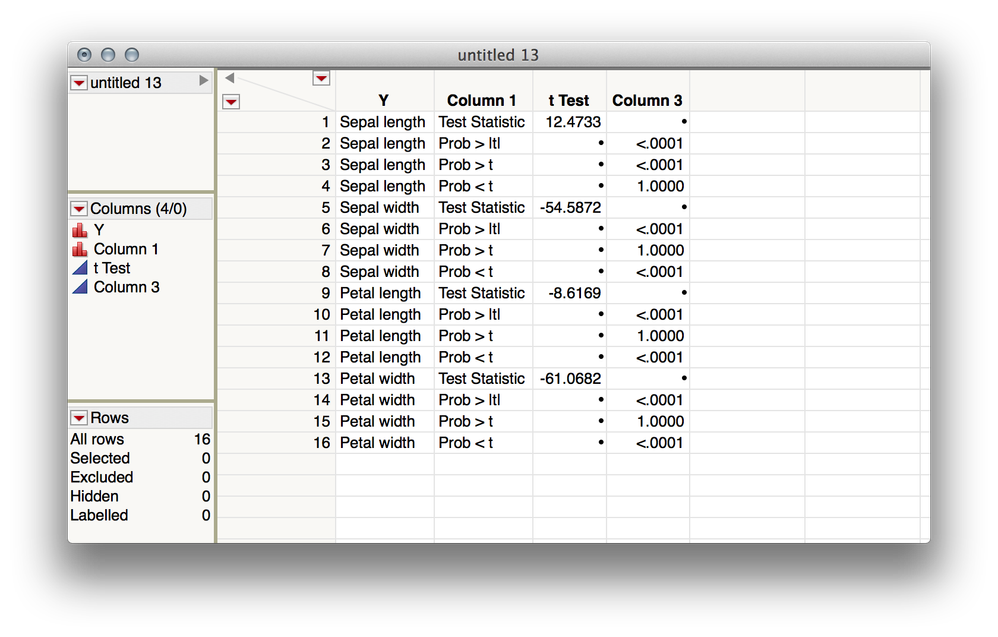Click the Labelled rows entry
Viewport: 998px width, 637px height.
(140, 516)
